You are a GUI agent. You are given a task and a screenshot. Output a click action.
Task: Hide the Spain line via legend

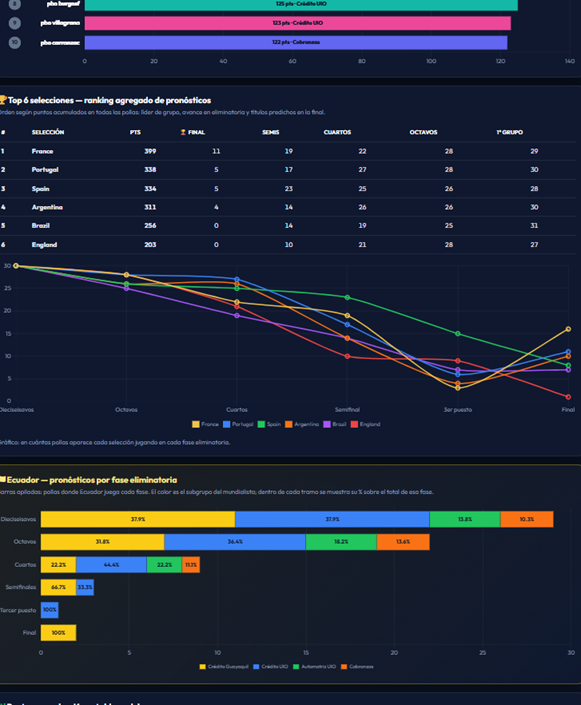tap(269, 424)
